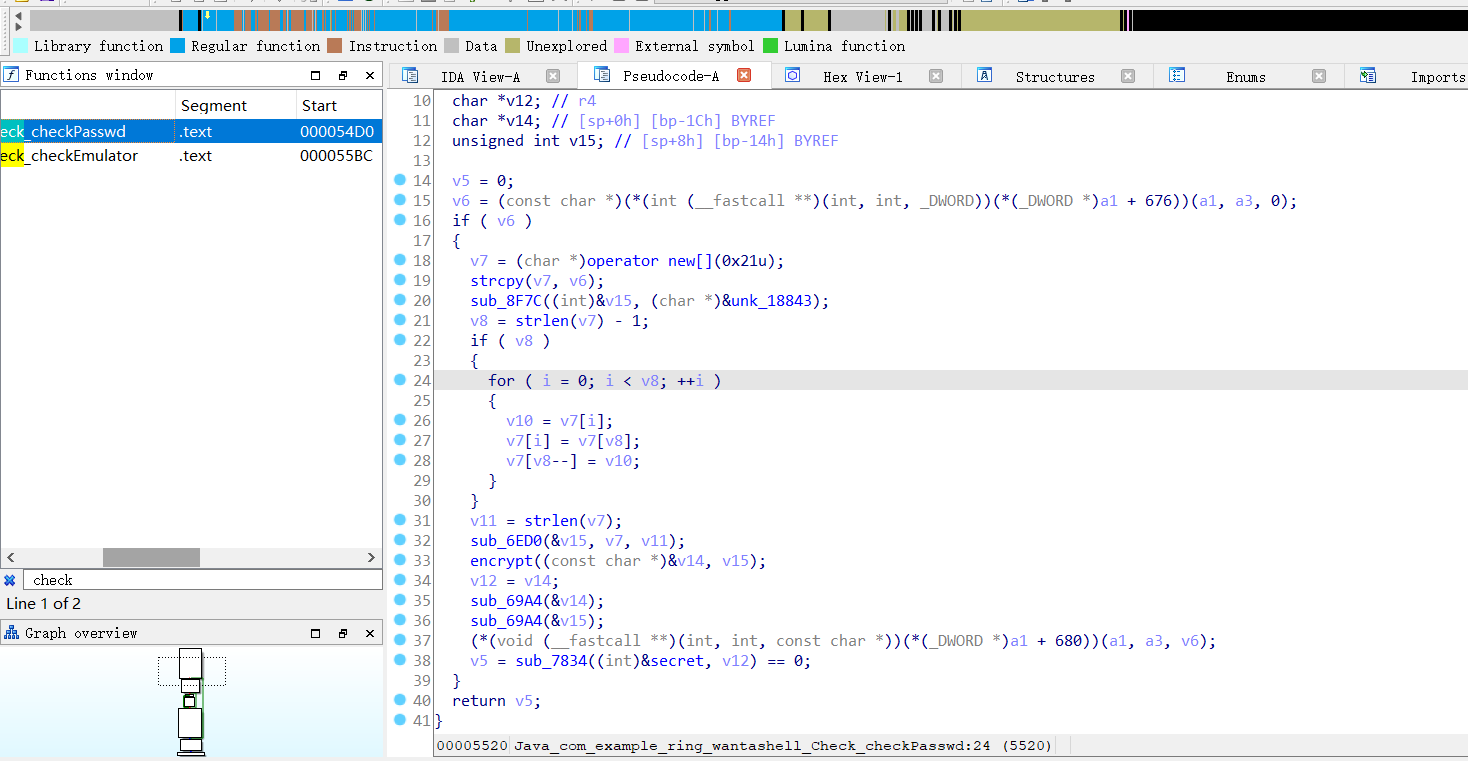Click the Structures tab icon
Viewport: 1468px width, 761px height.
click(x=984, y=76)
